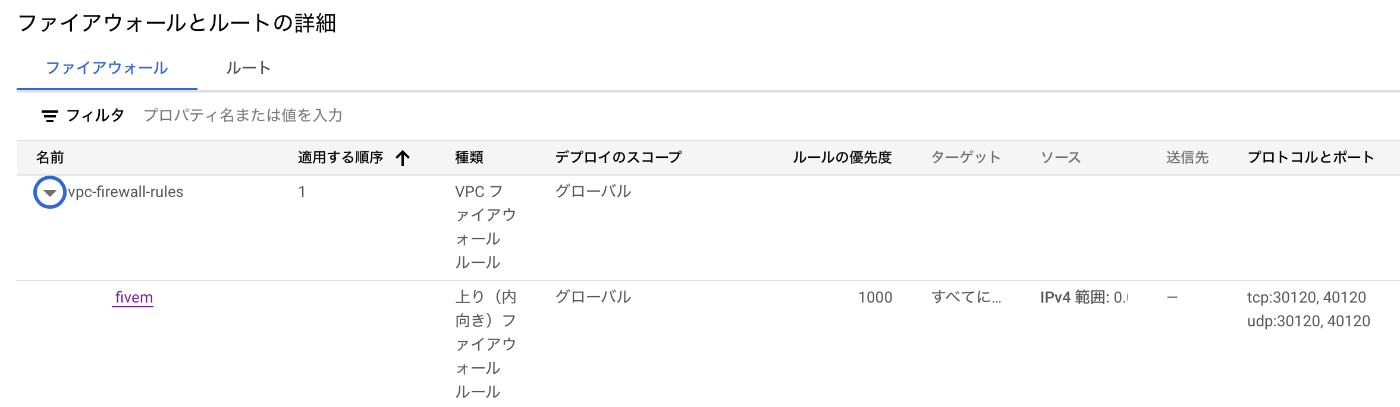
Task: Select the ファイアウォール tab
Action: 107,68
